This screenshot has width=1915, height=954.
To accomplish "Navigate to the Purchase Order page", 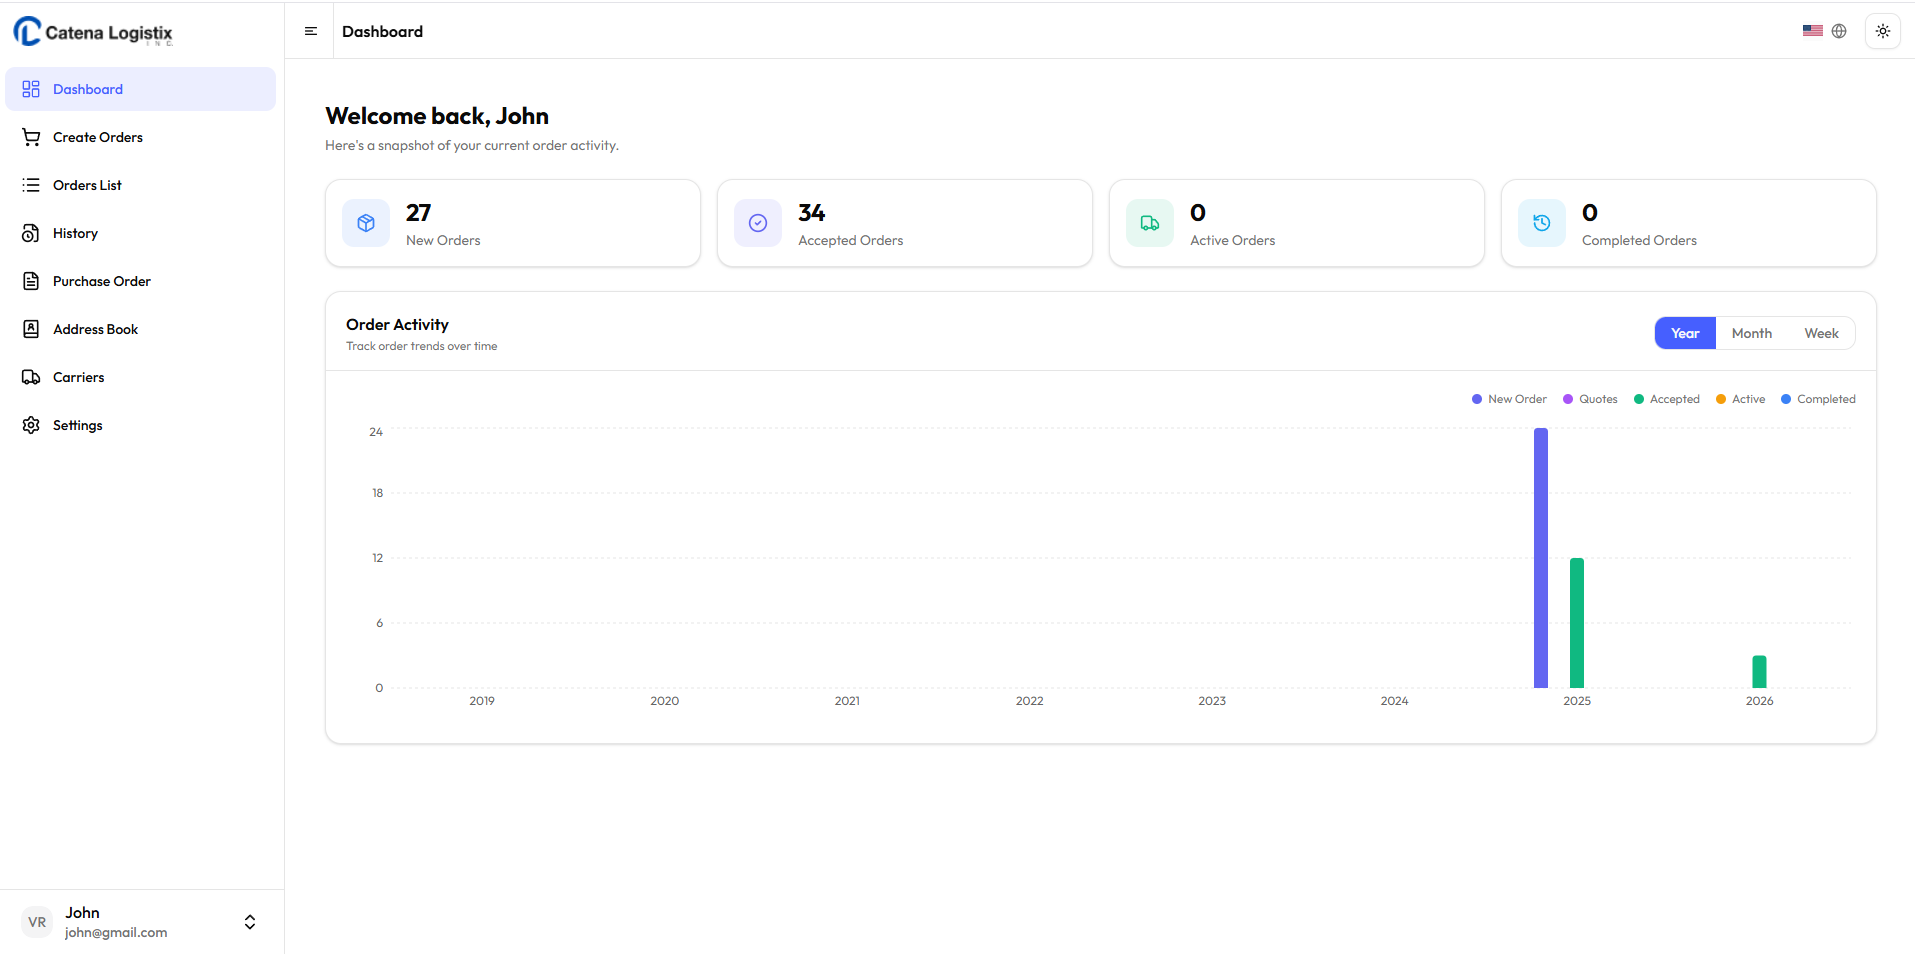I will [141, 281].
